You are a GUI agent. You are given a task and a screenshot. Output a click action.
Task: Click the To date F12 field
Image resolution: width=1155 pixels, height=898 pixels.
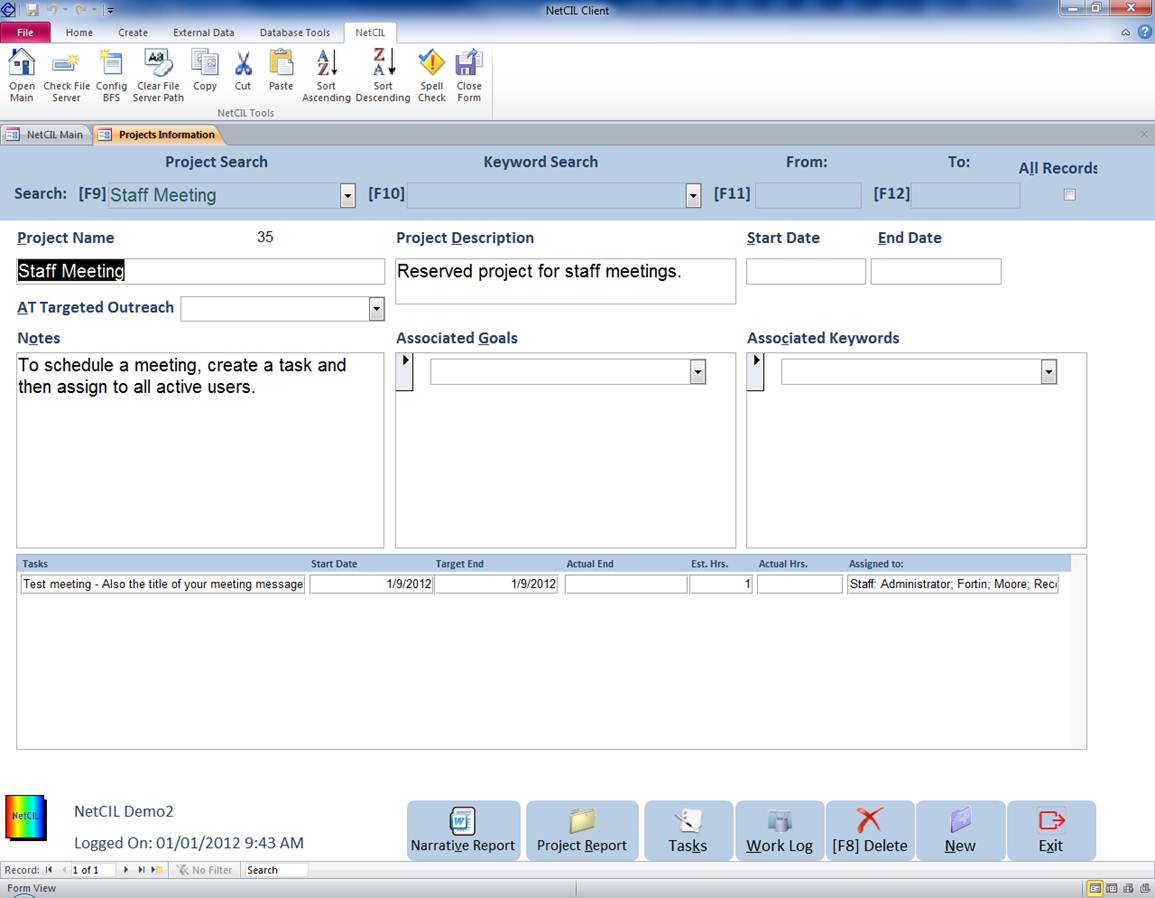pos(966,195)
